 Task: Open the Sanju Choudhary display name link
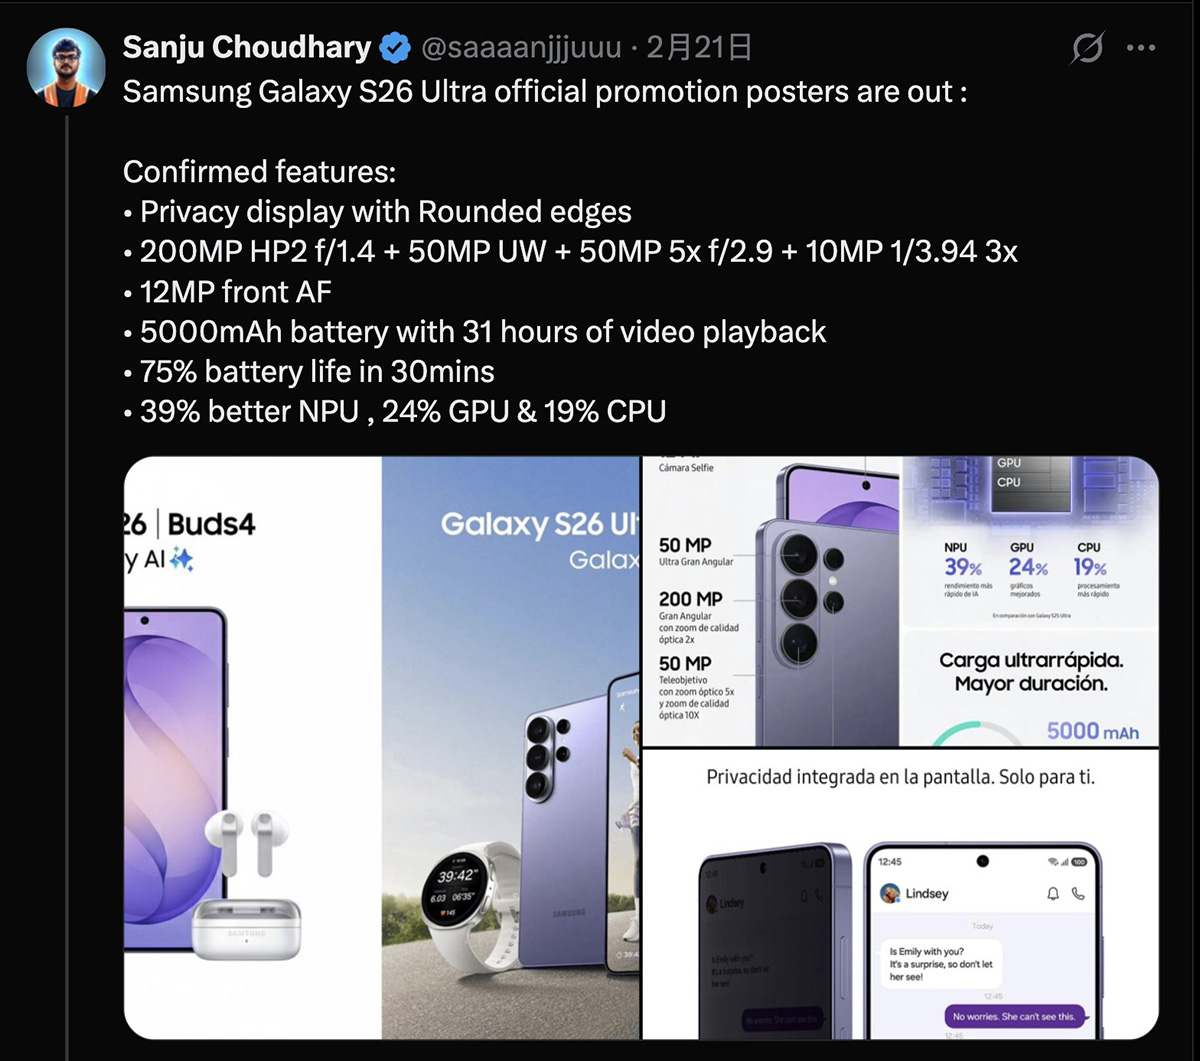pyautogui.click(x=247, y=47)
